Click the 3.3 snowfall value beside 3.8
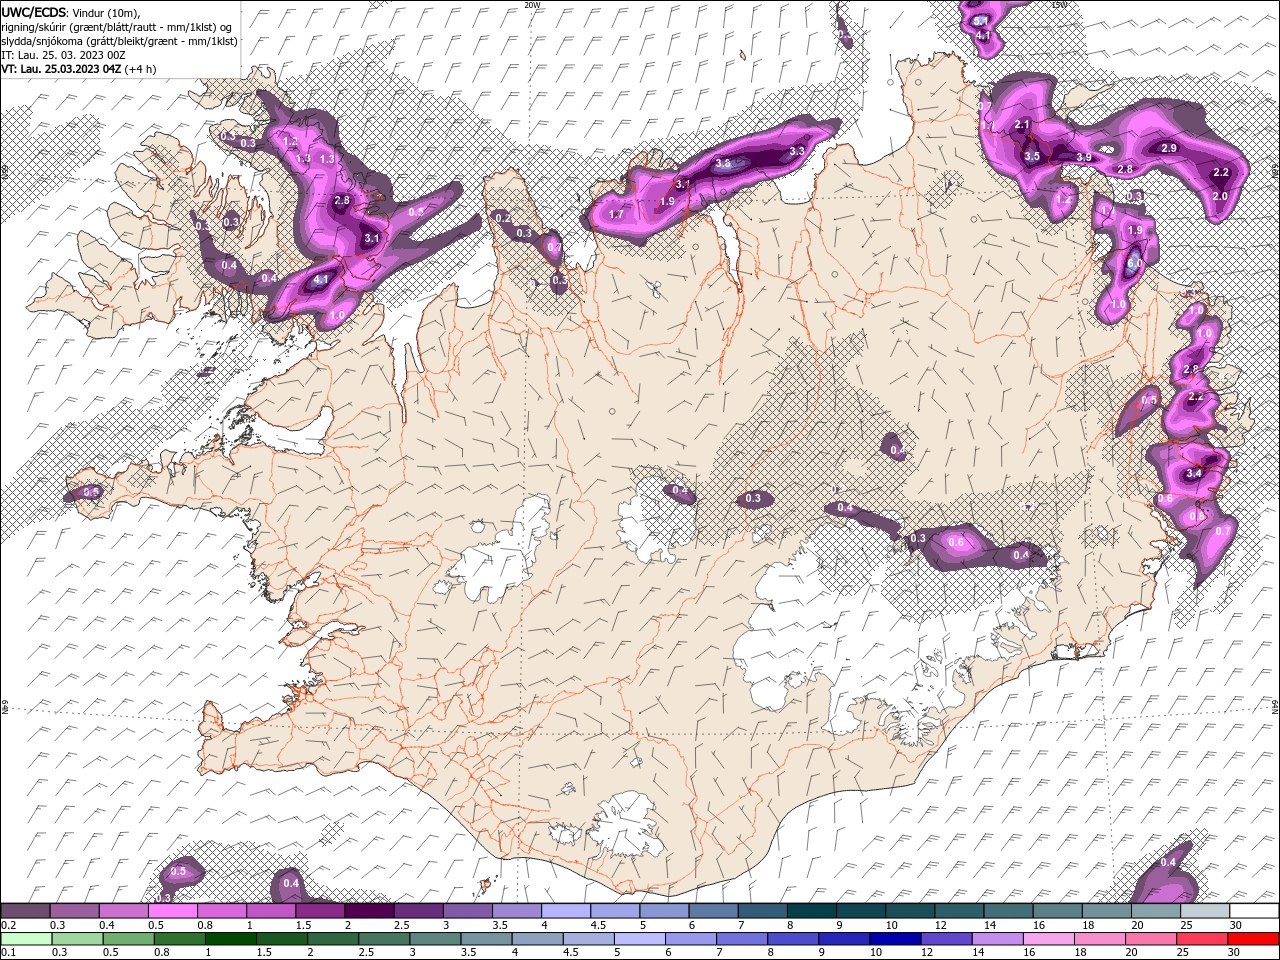Screen dimensions: 1280x960 click(x=797, y=151)
